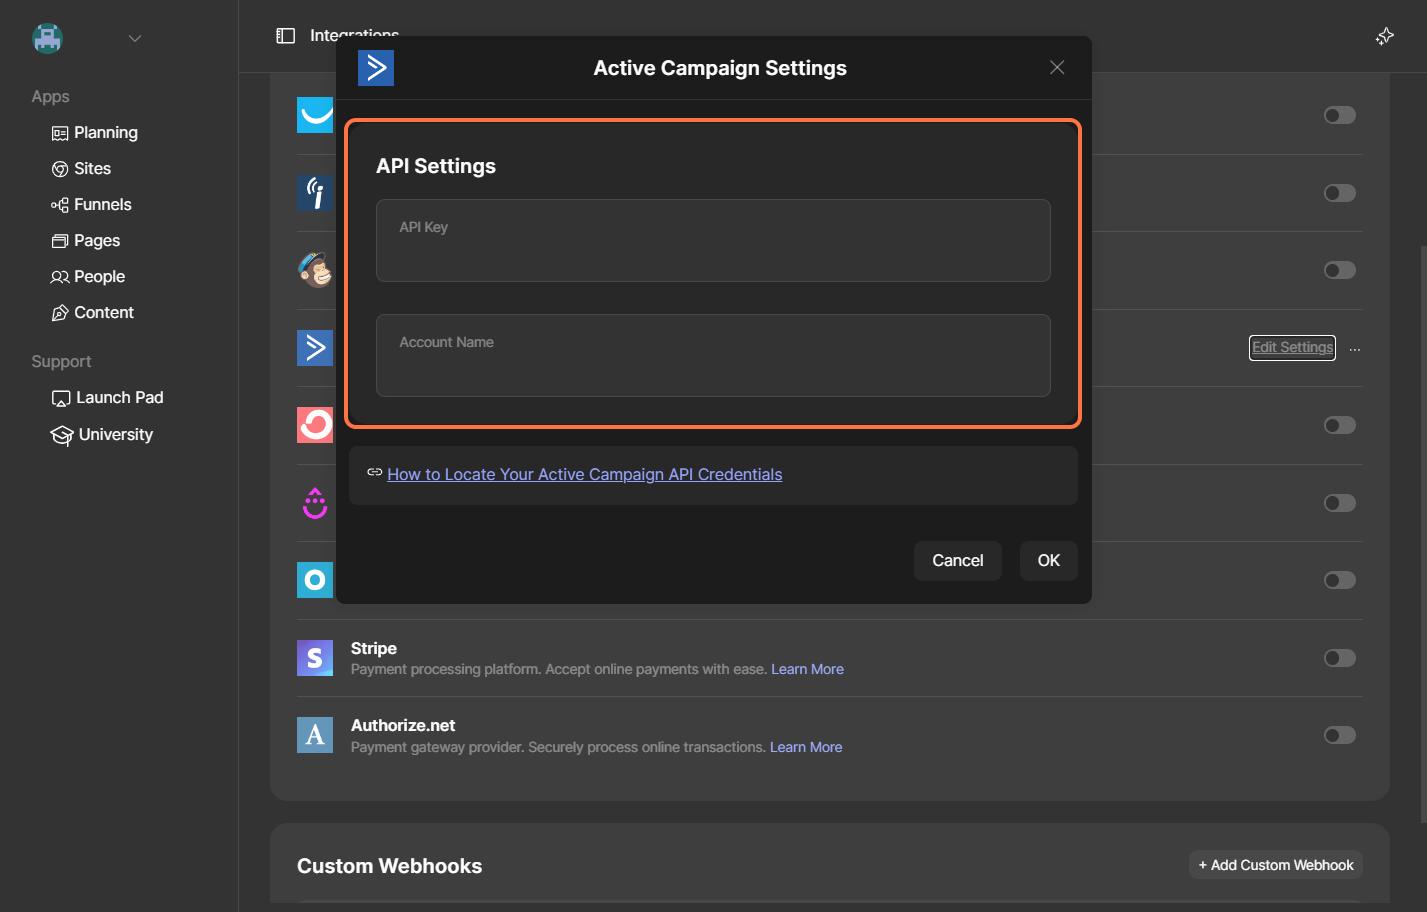Click the blue O integration icon
This screenshot has width=1427, height=912.
click(x=315, y=580)
